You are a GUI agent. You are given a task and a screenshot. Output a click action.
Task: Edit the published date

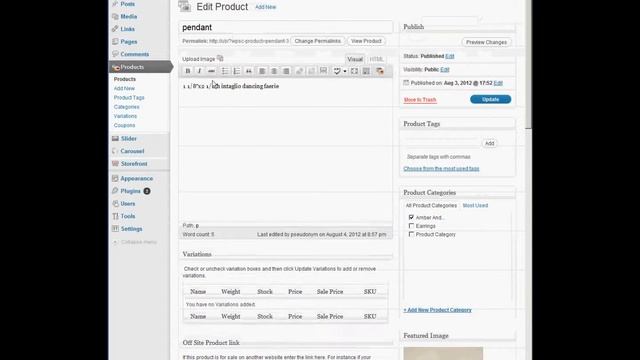pyautogui.click(x=498, y=83)
